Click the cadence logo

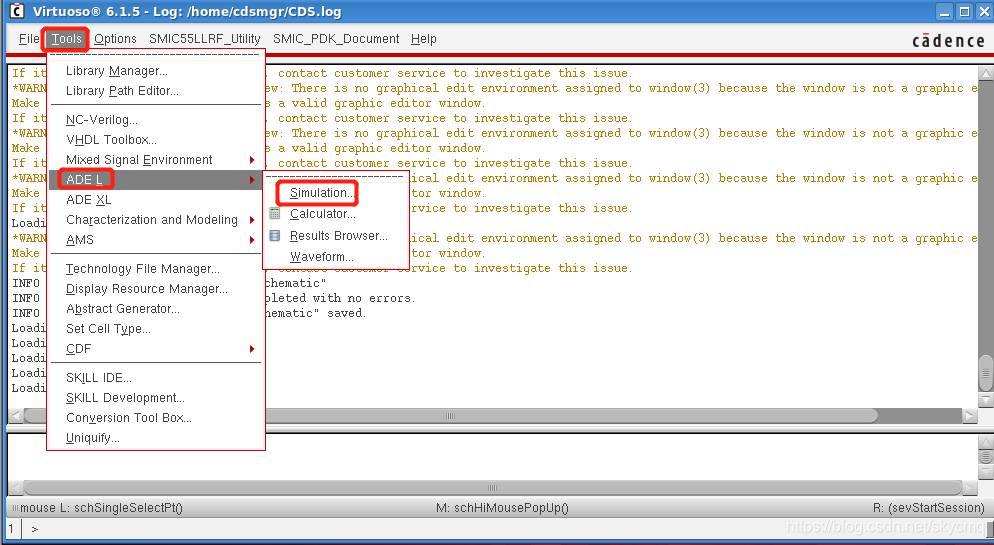pos(948,41)
